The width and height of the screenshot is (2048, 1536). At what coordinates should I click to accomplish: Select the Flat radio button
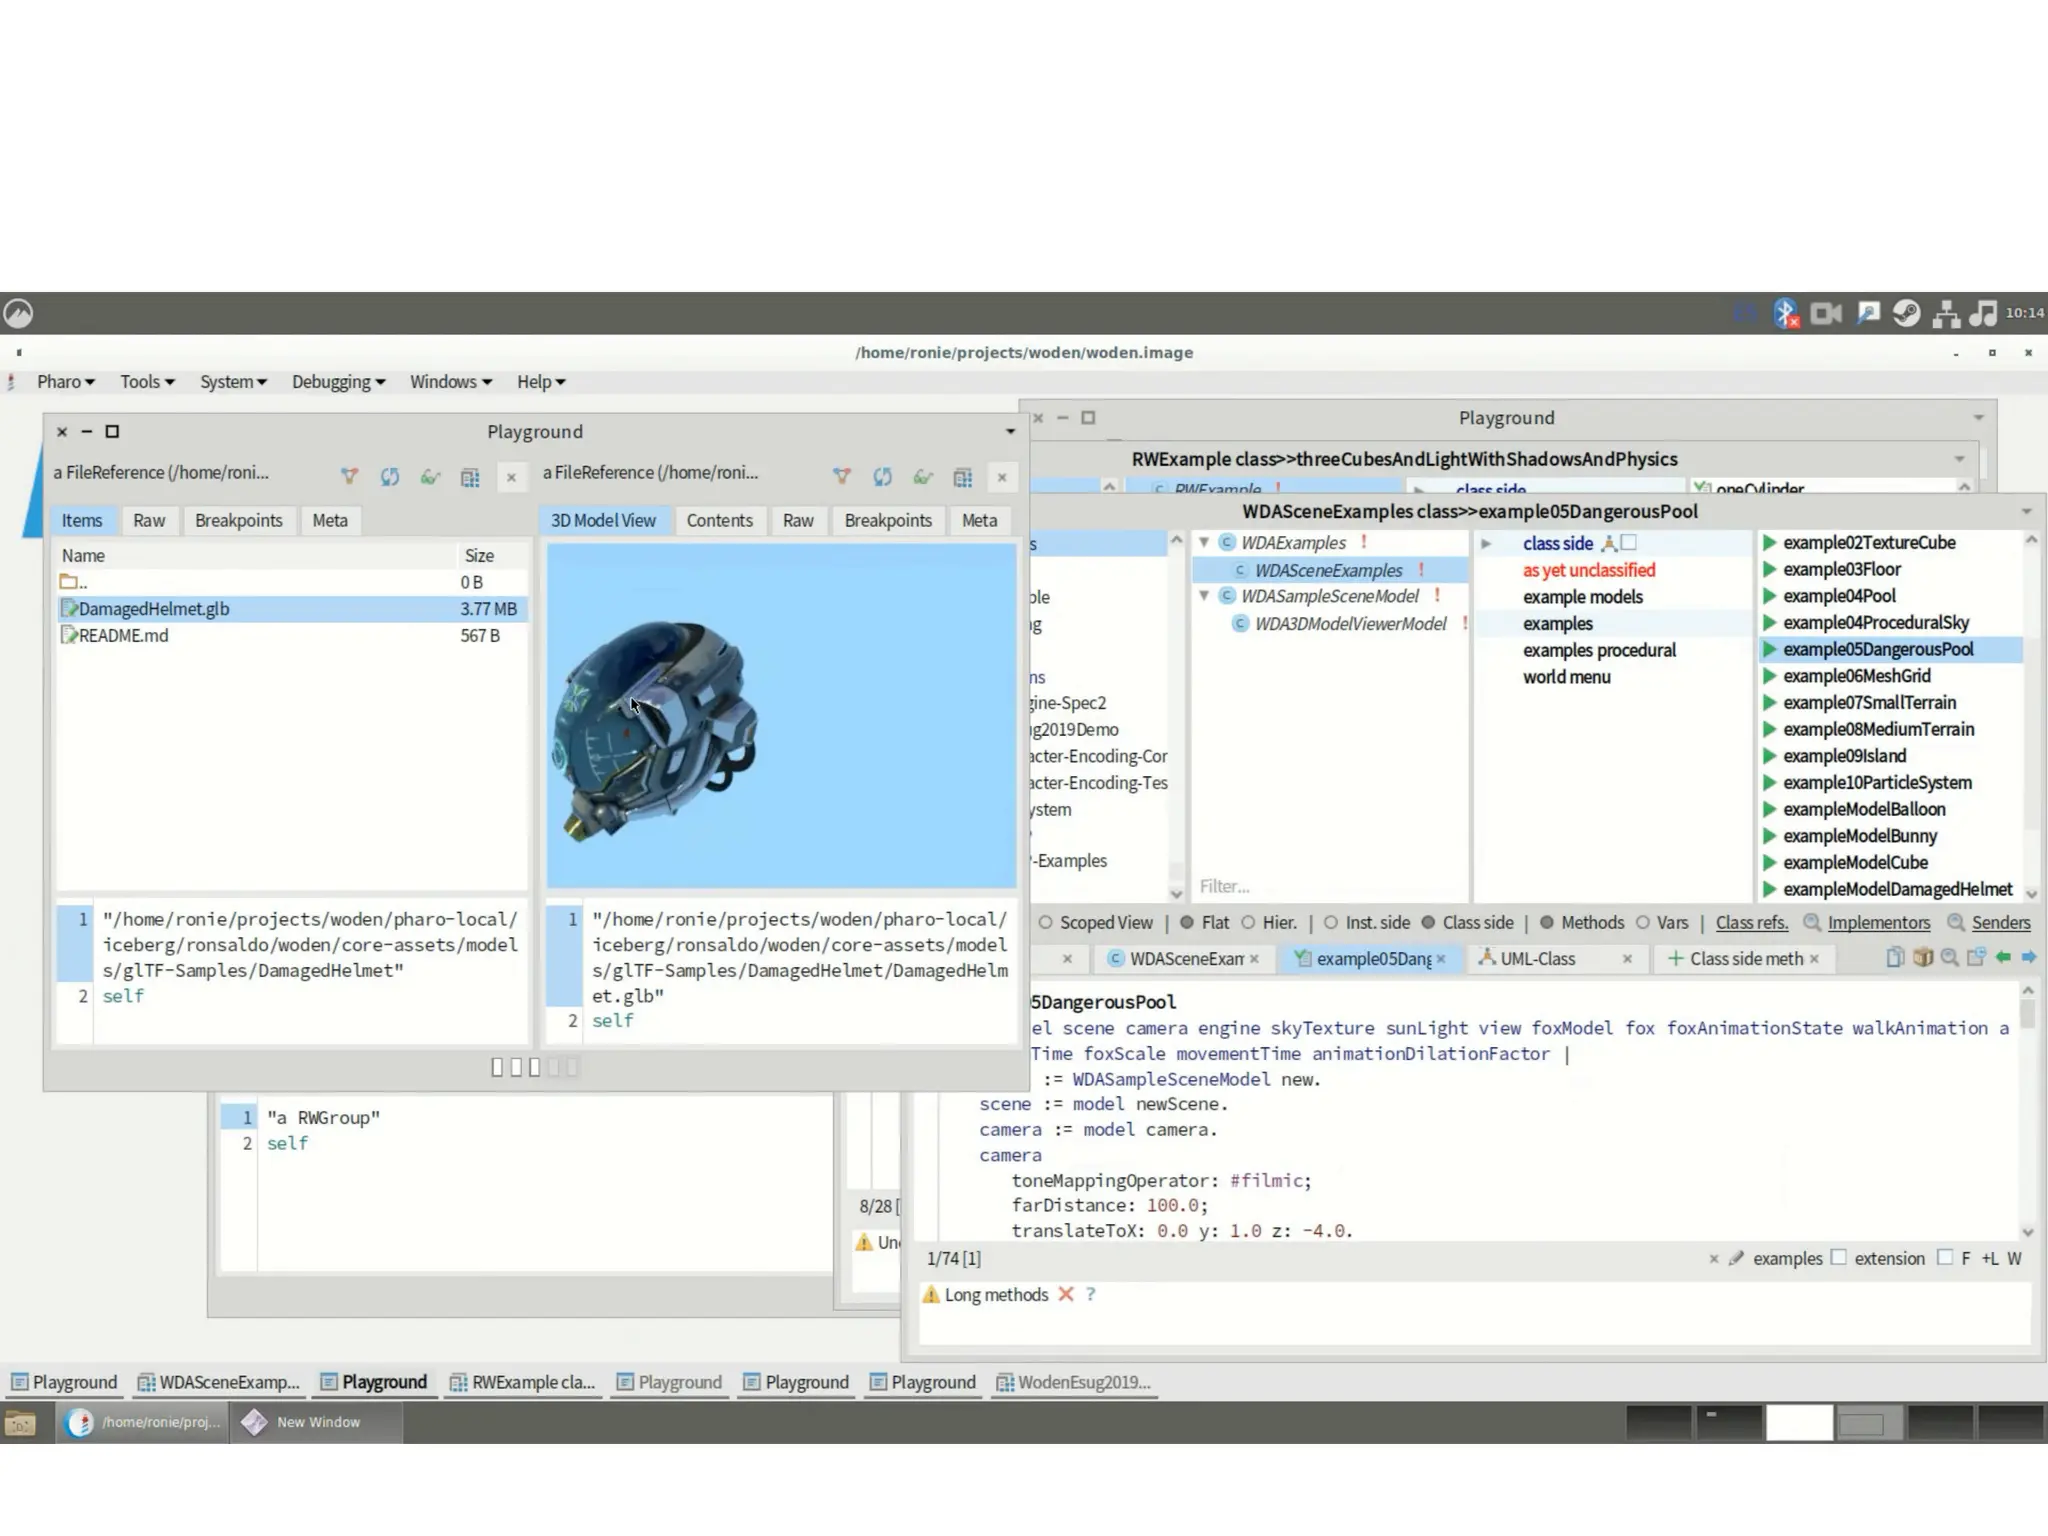pos(1187,923)
